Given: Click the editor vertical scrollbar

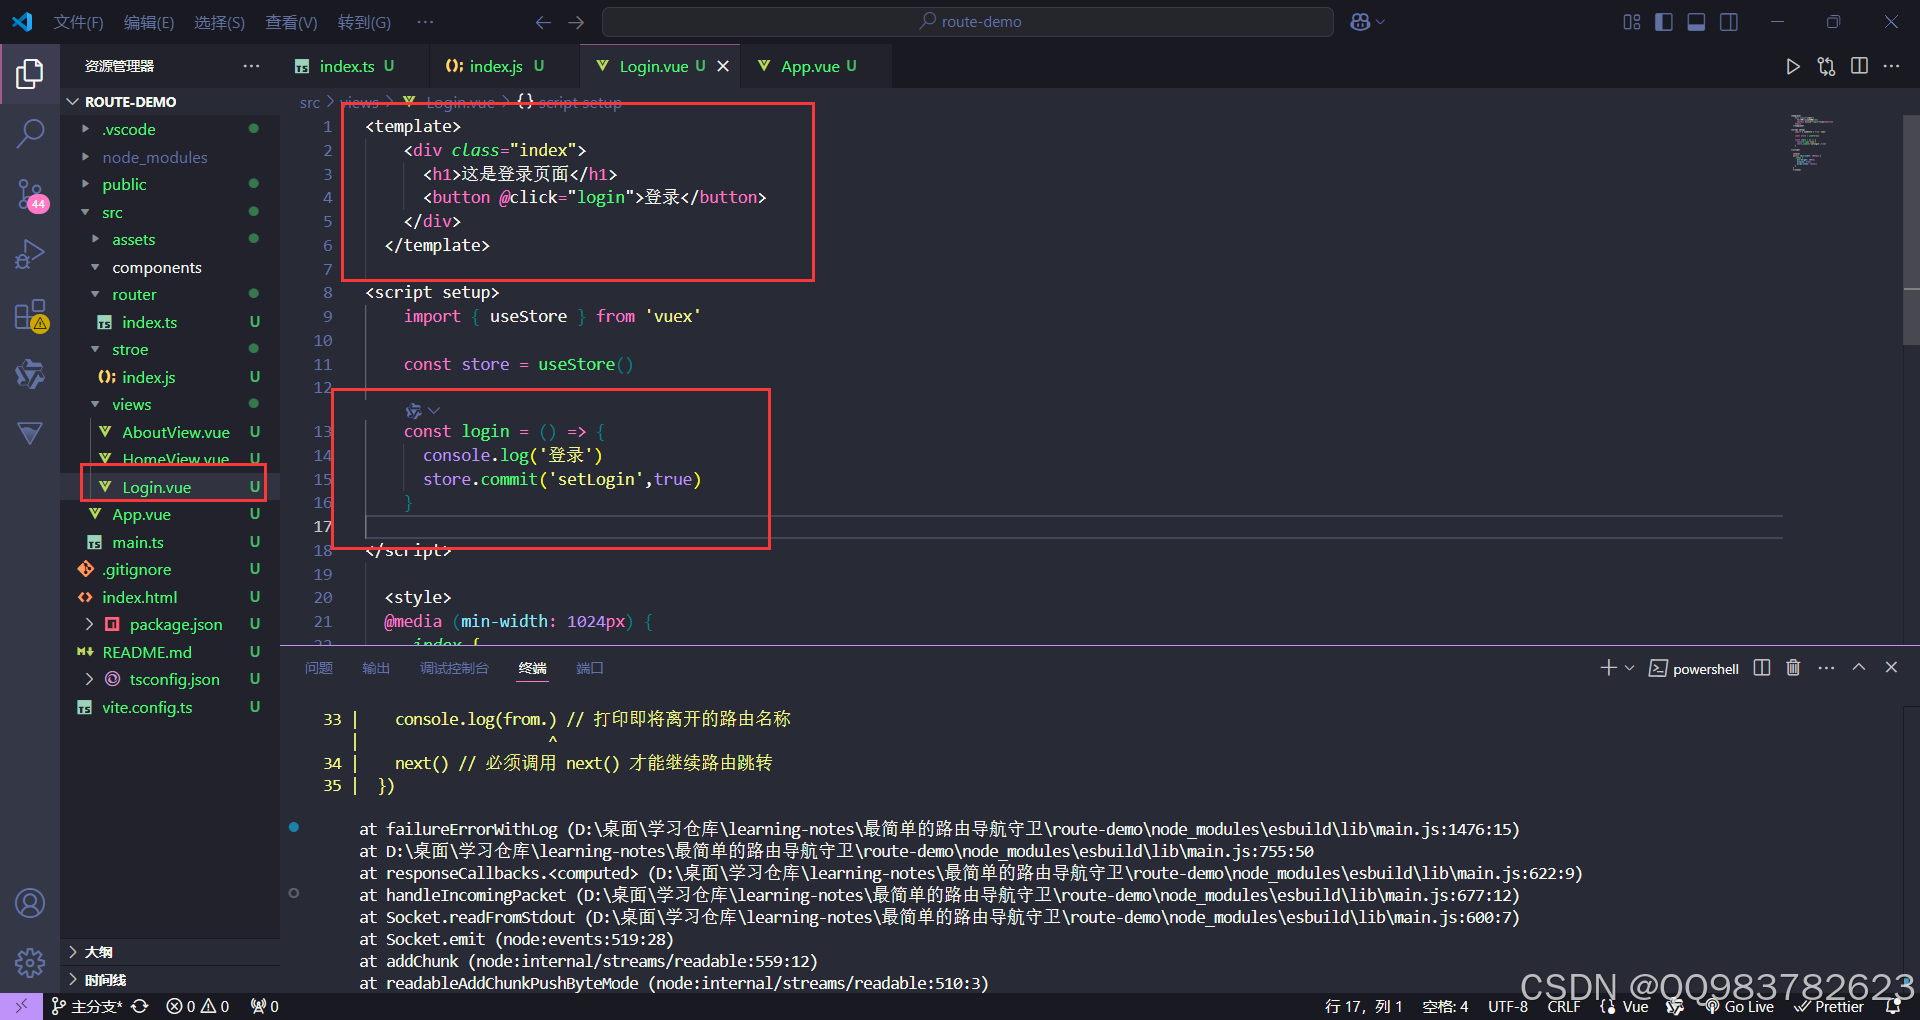Looking at the screenshot, I should tap(1910, 230).
